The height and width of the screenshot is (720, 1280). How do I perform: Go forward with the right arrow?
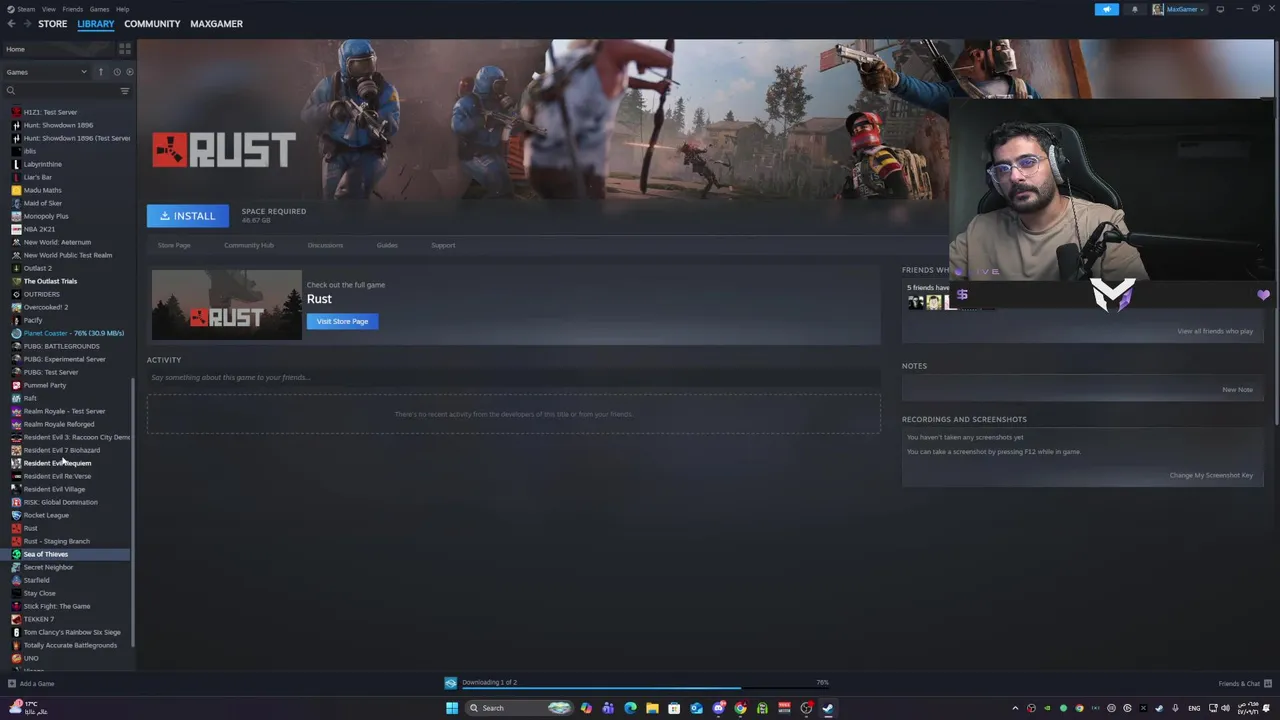(26, 24)
